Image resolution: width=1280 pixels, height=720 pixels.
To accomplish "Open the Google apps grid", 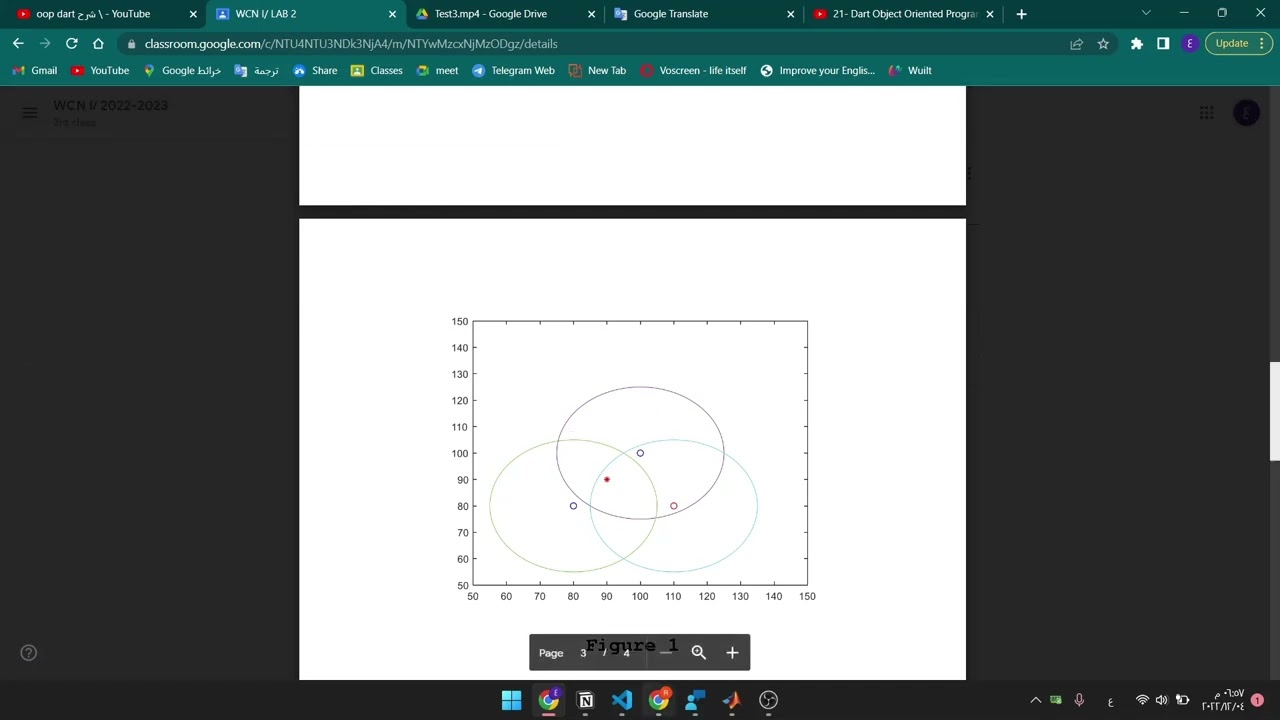I will pos(1206,113).
